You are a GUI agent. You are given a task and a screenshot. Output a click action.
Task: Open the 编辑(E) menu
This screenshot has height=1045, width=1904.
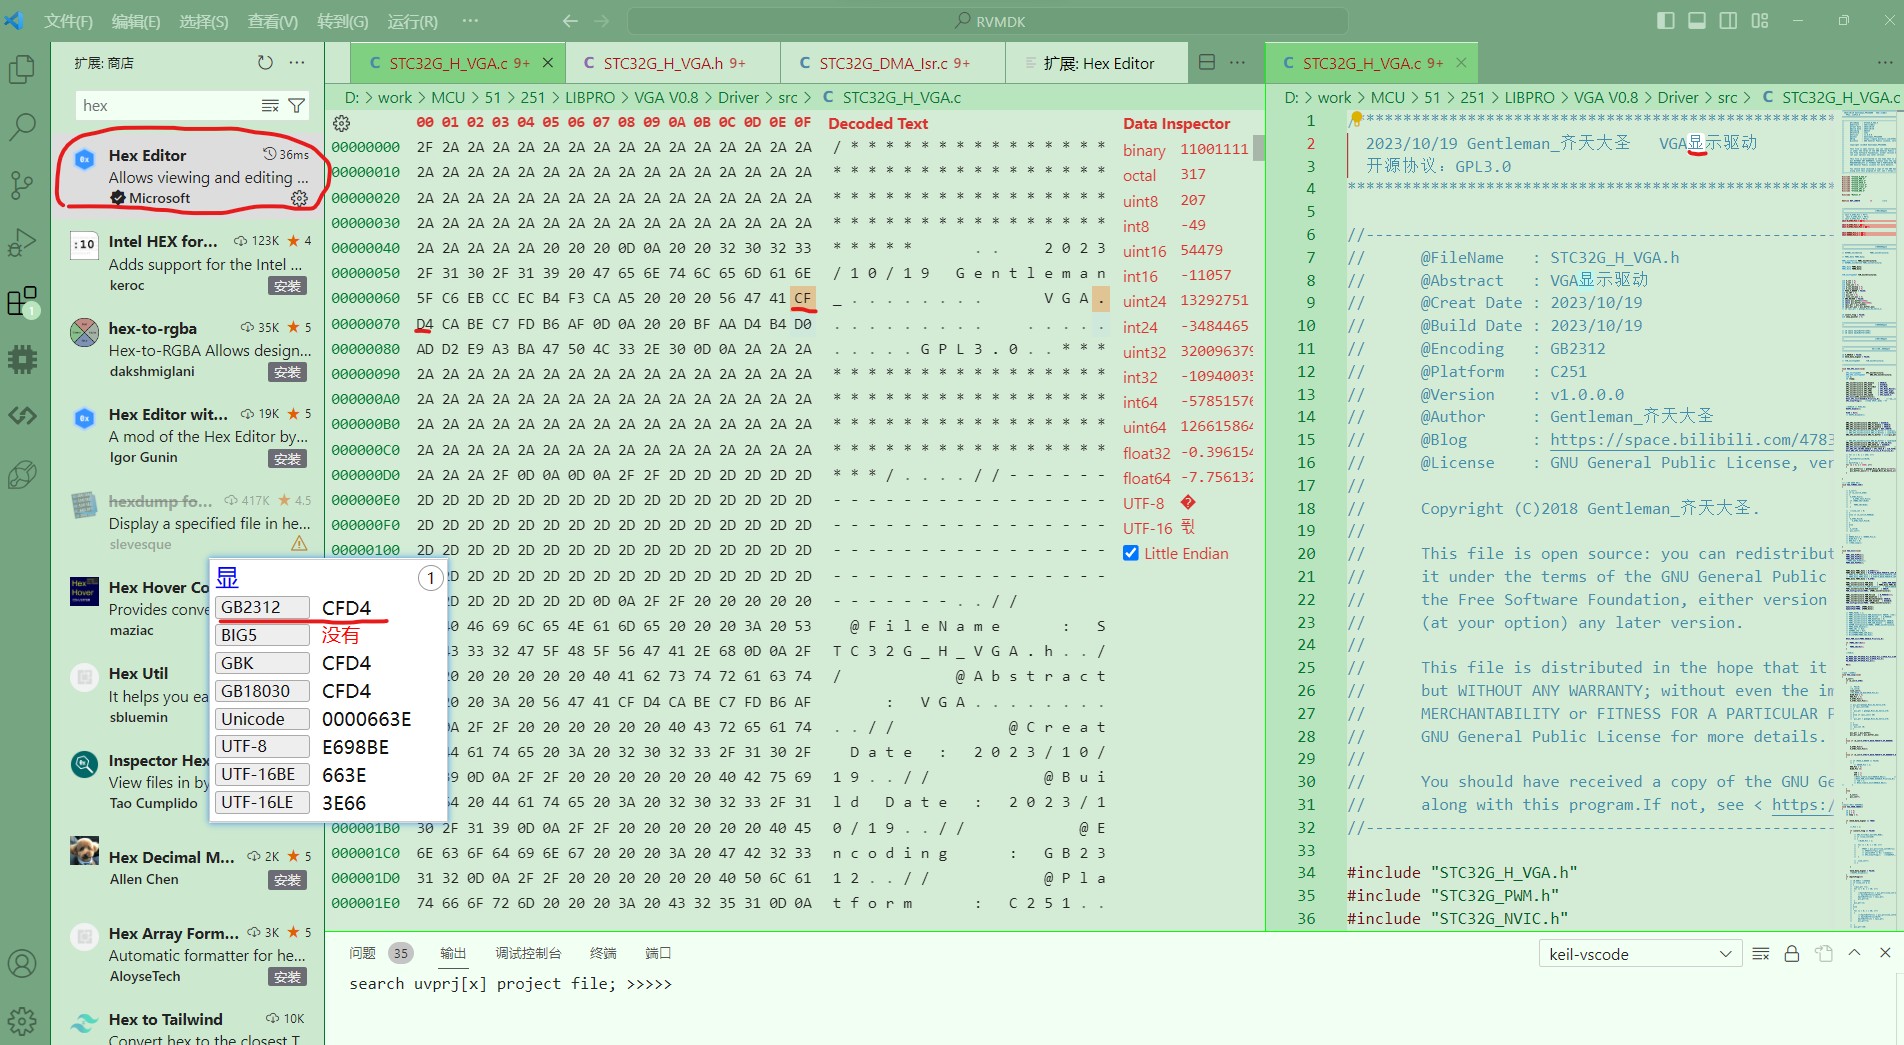tap(136, 21)
